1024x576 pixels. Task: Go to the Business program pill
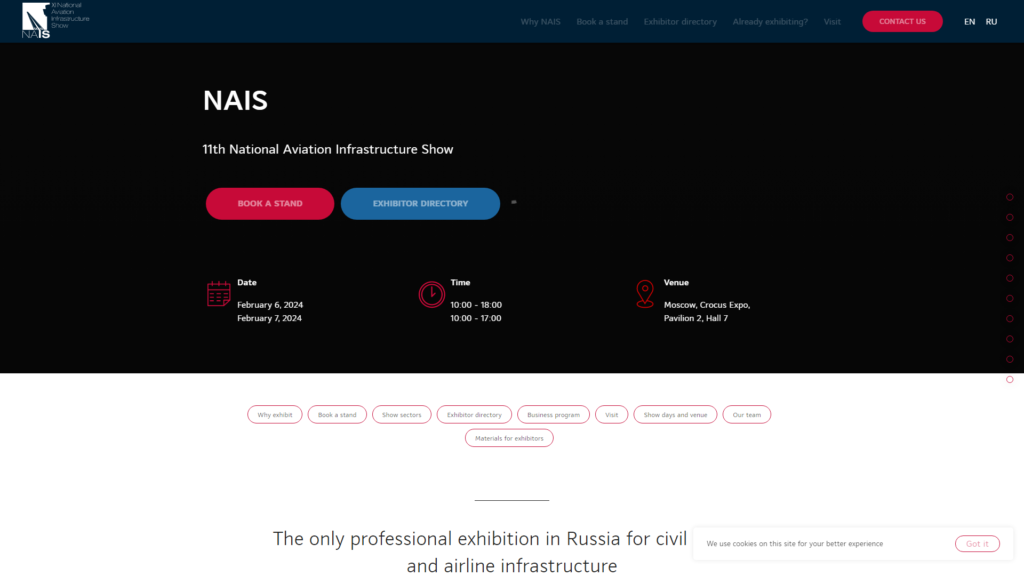(553, 415)
